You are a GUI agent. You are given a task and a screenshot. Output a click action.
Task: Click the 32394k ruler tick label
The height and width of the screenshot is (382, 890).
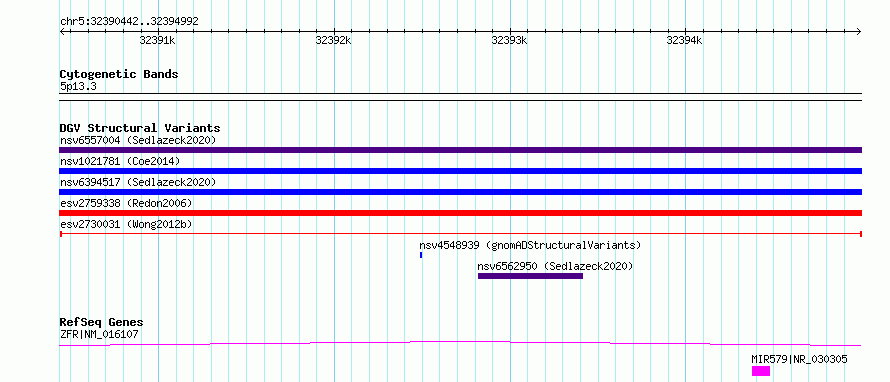click(x=685, y=40)
